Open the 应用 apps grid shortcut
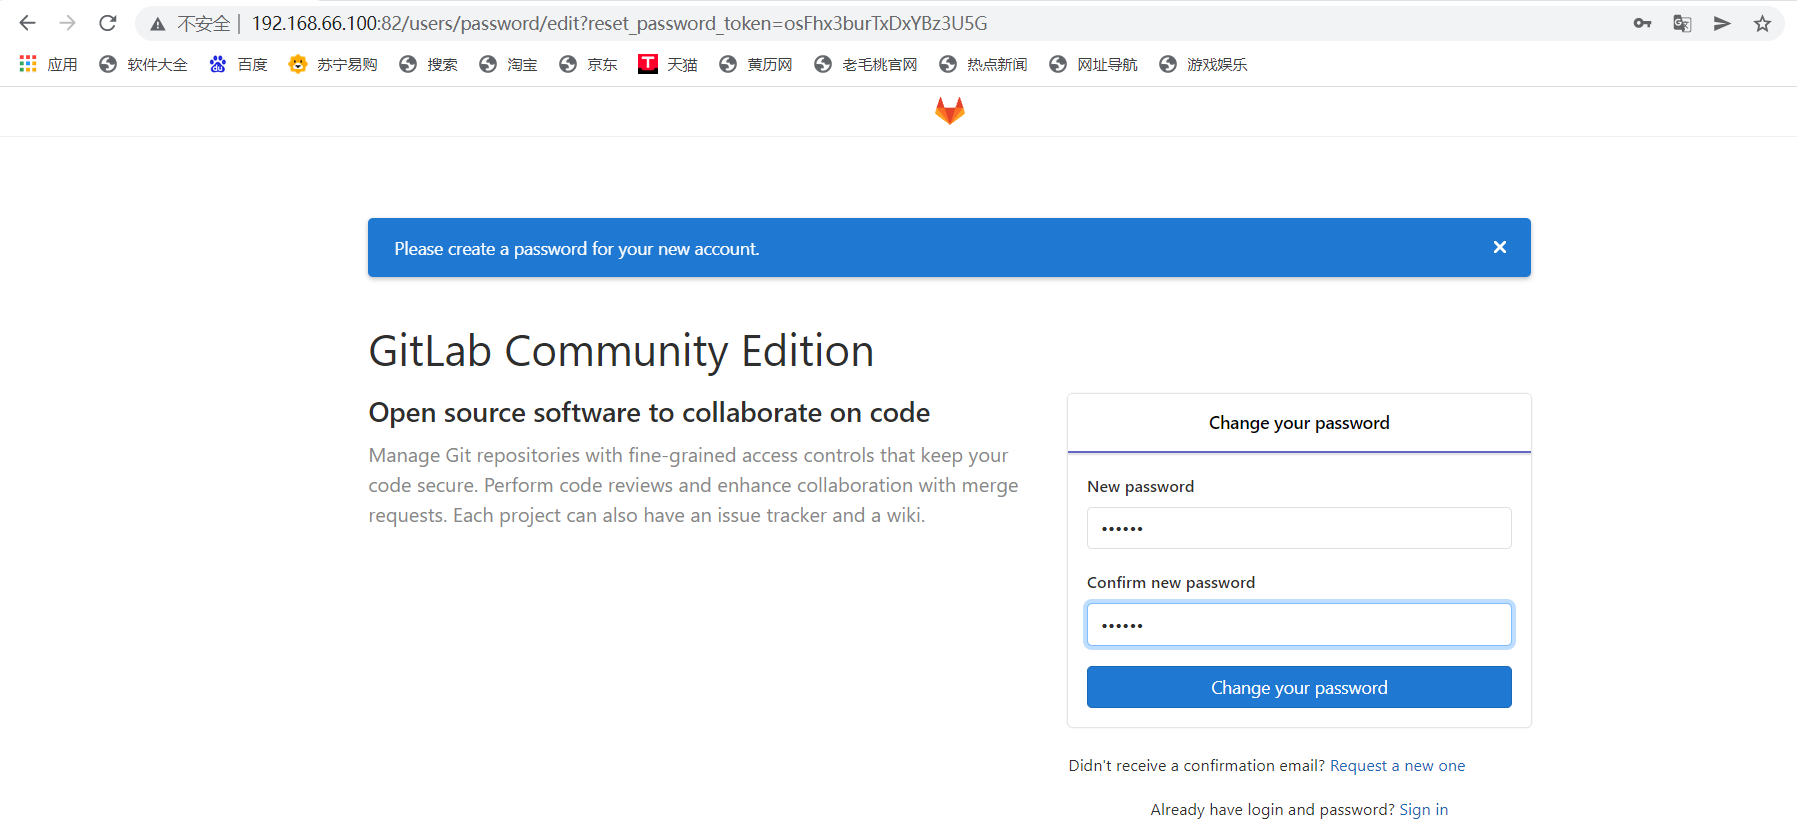 pos(48,64)
